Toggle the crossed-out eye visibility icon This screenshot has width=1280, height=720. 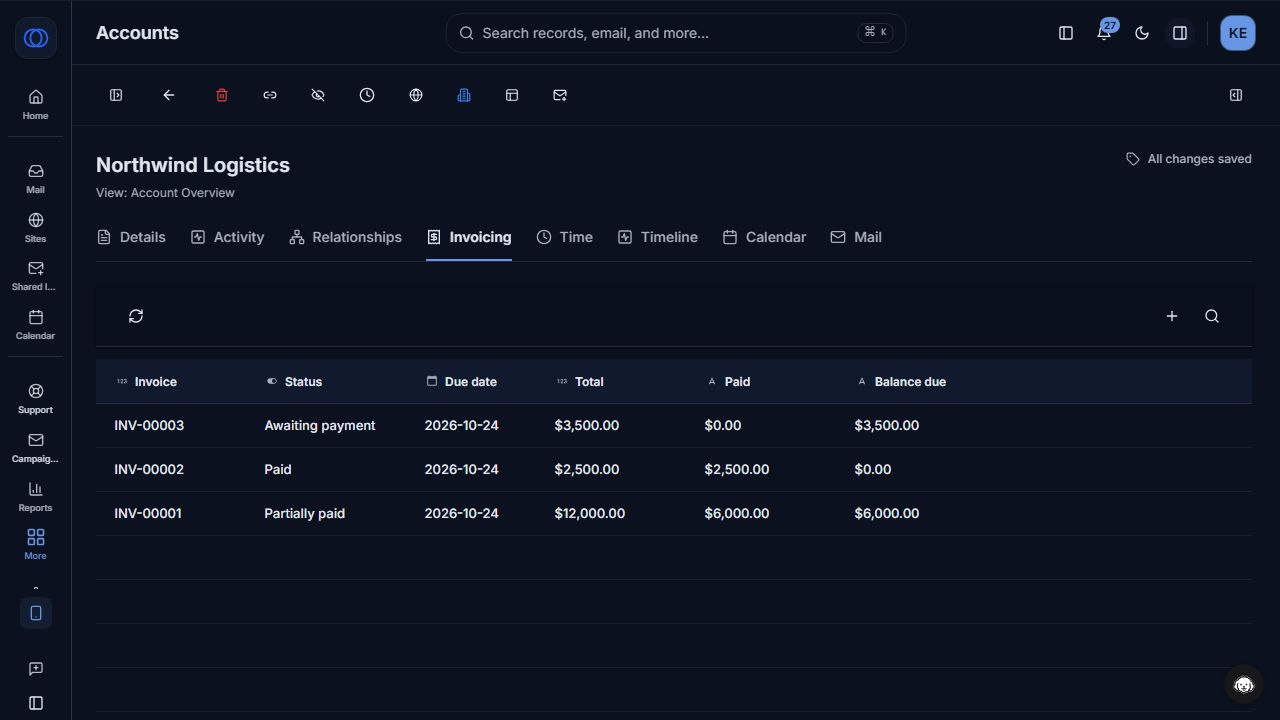(318, 95)
